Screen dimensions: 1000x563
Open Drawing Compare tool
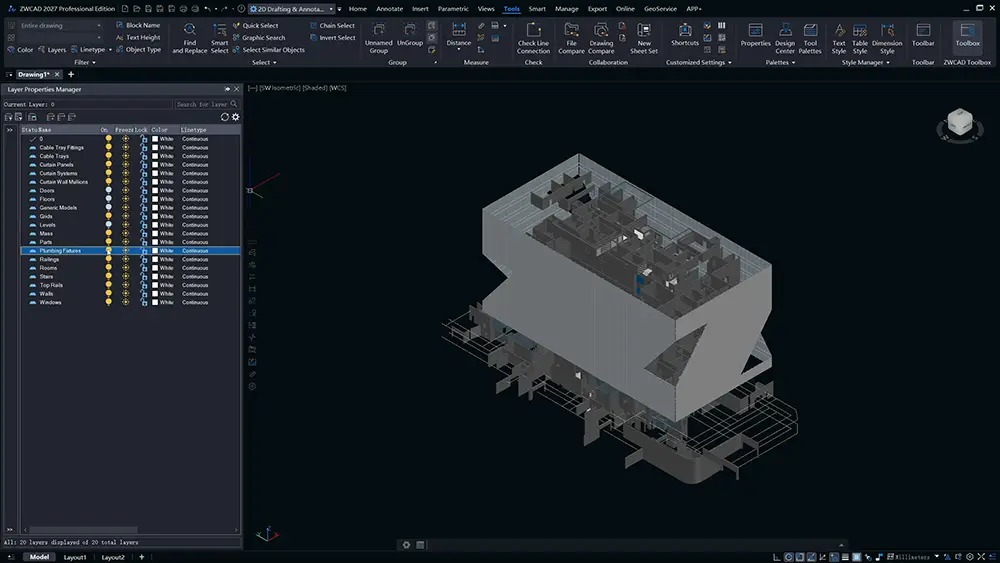coord(601,38)
